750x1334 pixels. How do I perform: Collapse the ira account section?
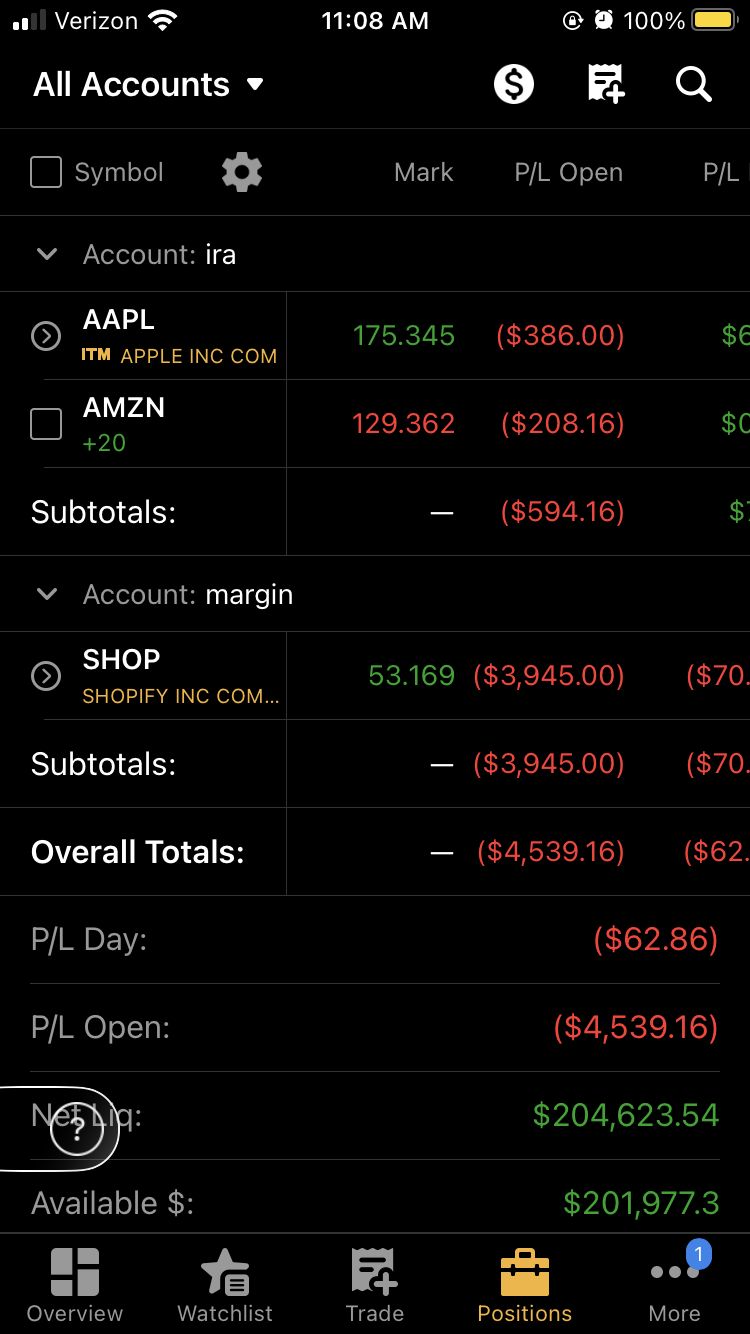click(x=46, y=254)
